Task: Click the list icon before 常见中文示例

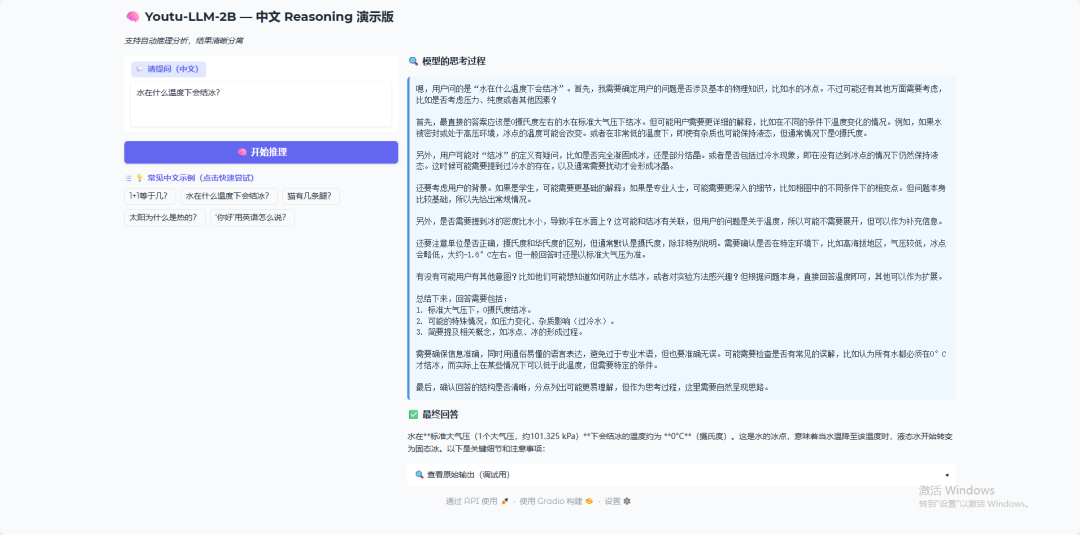Action: [x=128, y=178]
